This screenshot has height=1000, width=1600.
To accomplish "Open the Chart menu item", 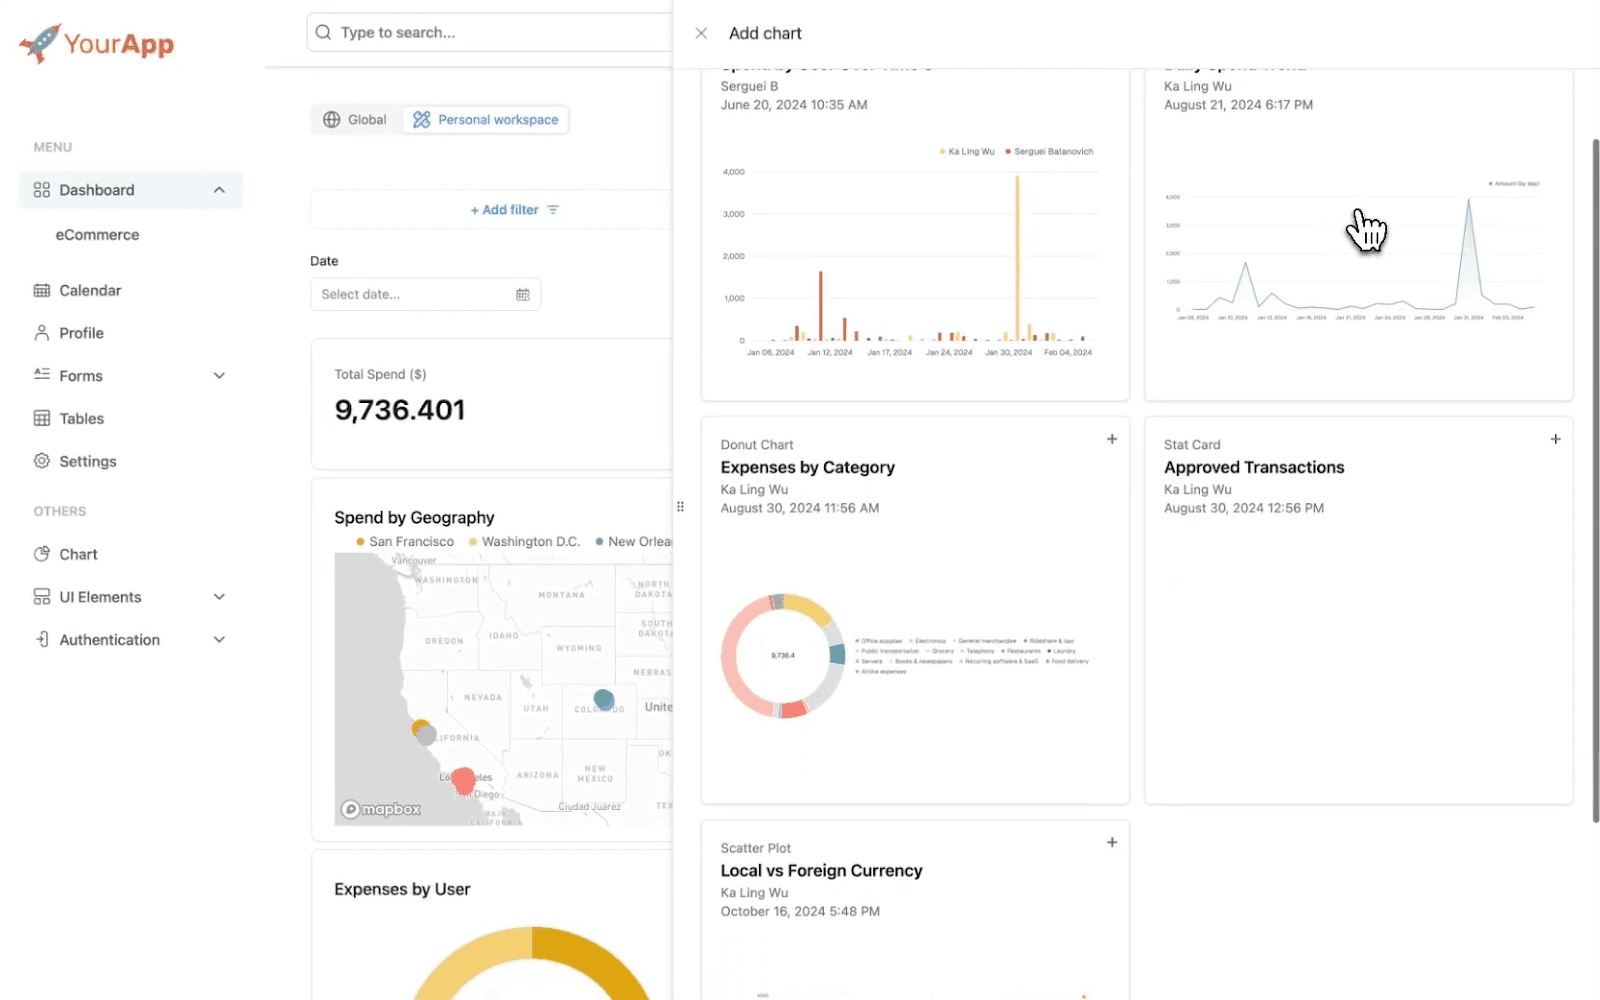I will coord(130,554).
